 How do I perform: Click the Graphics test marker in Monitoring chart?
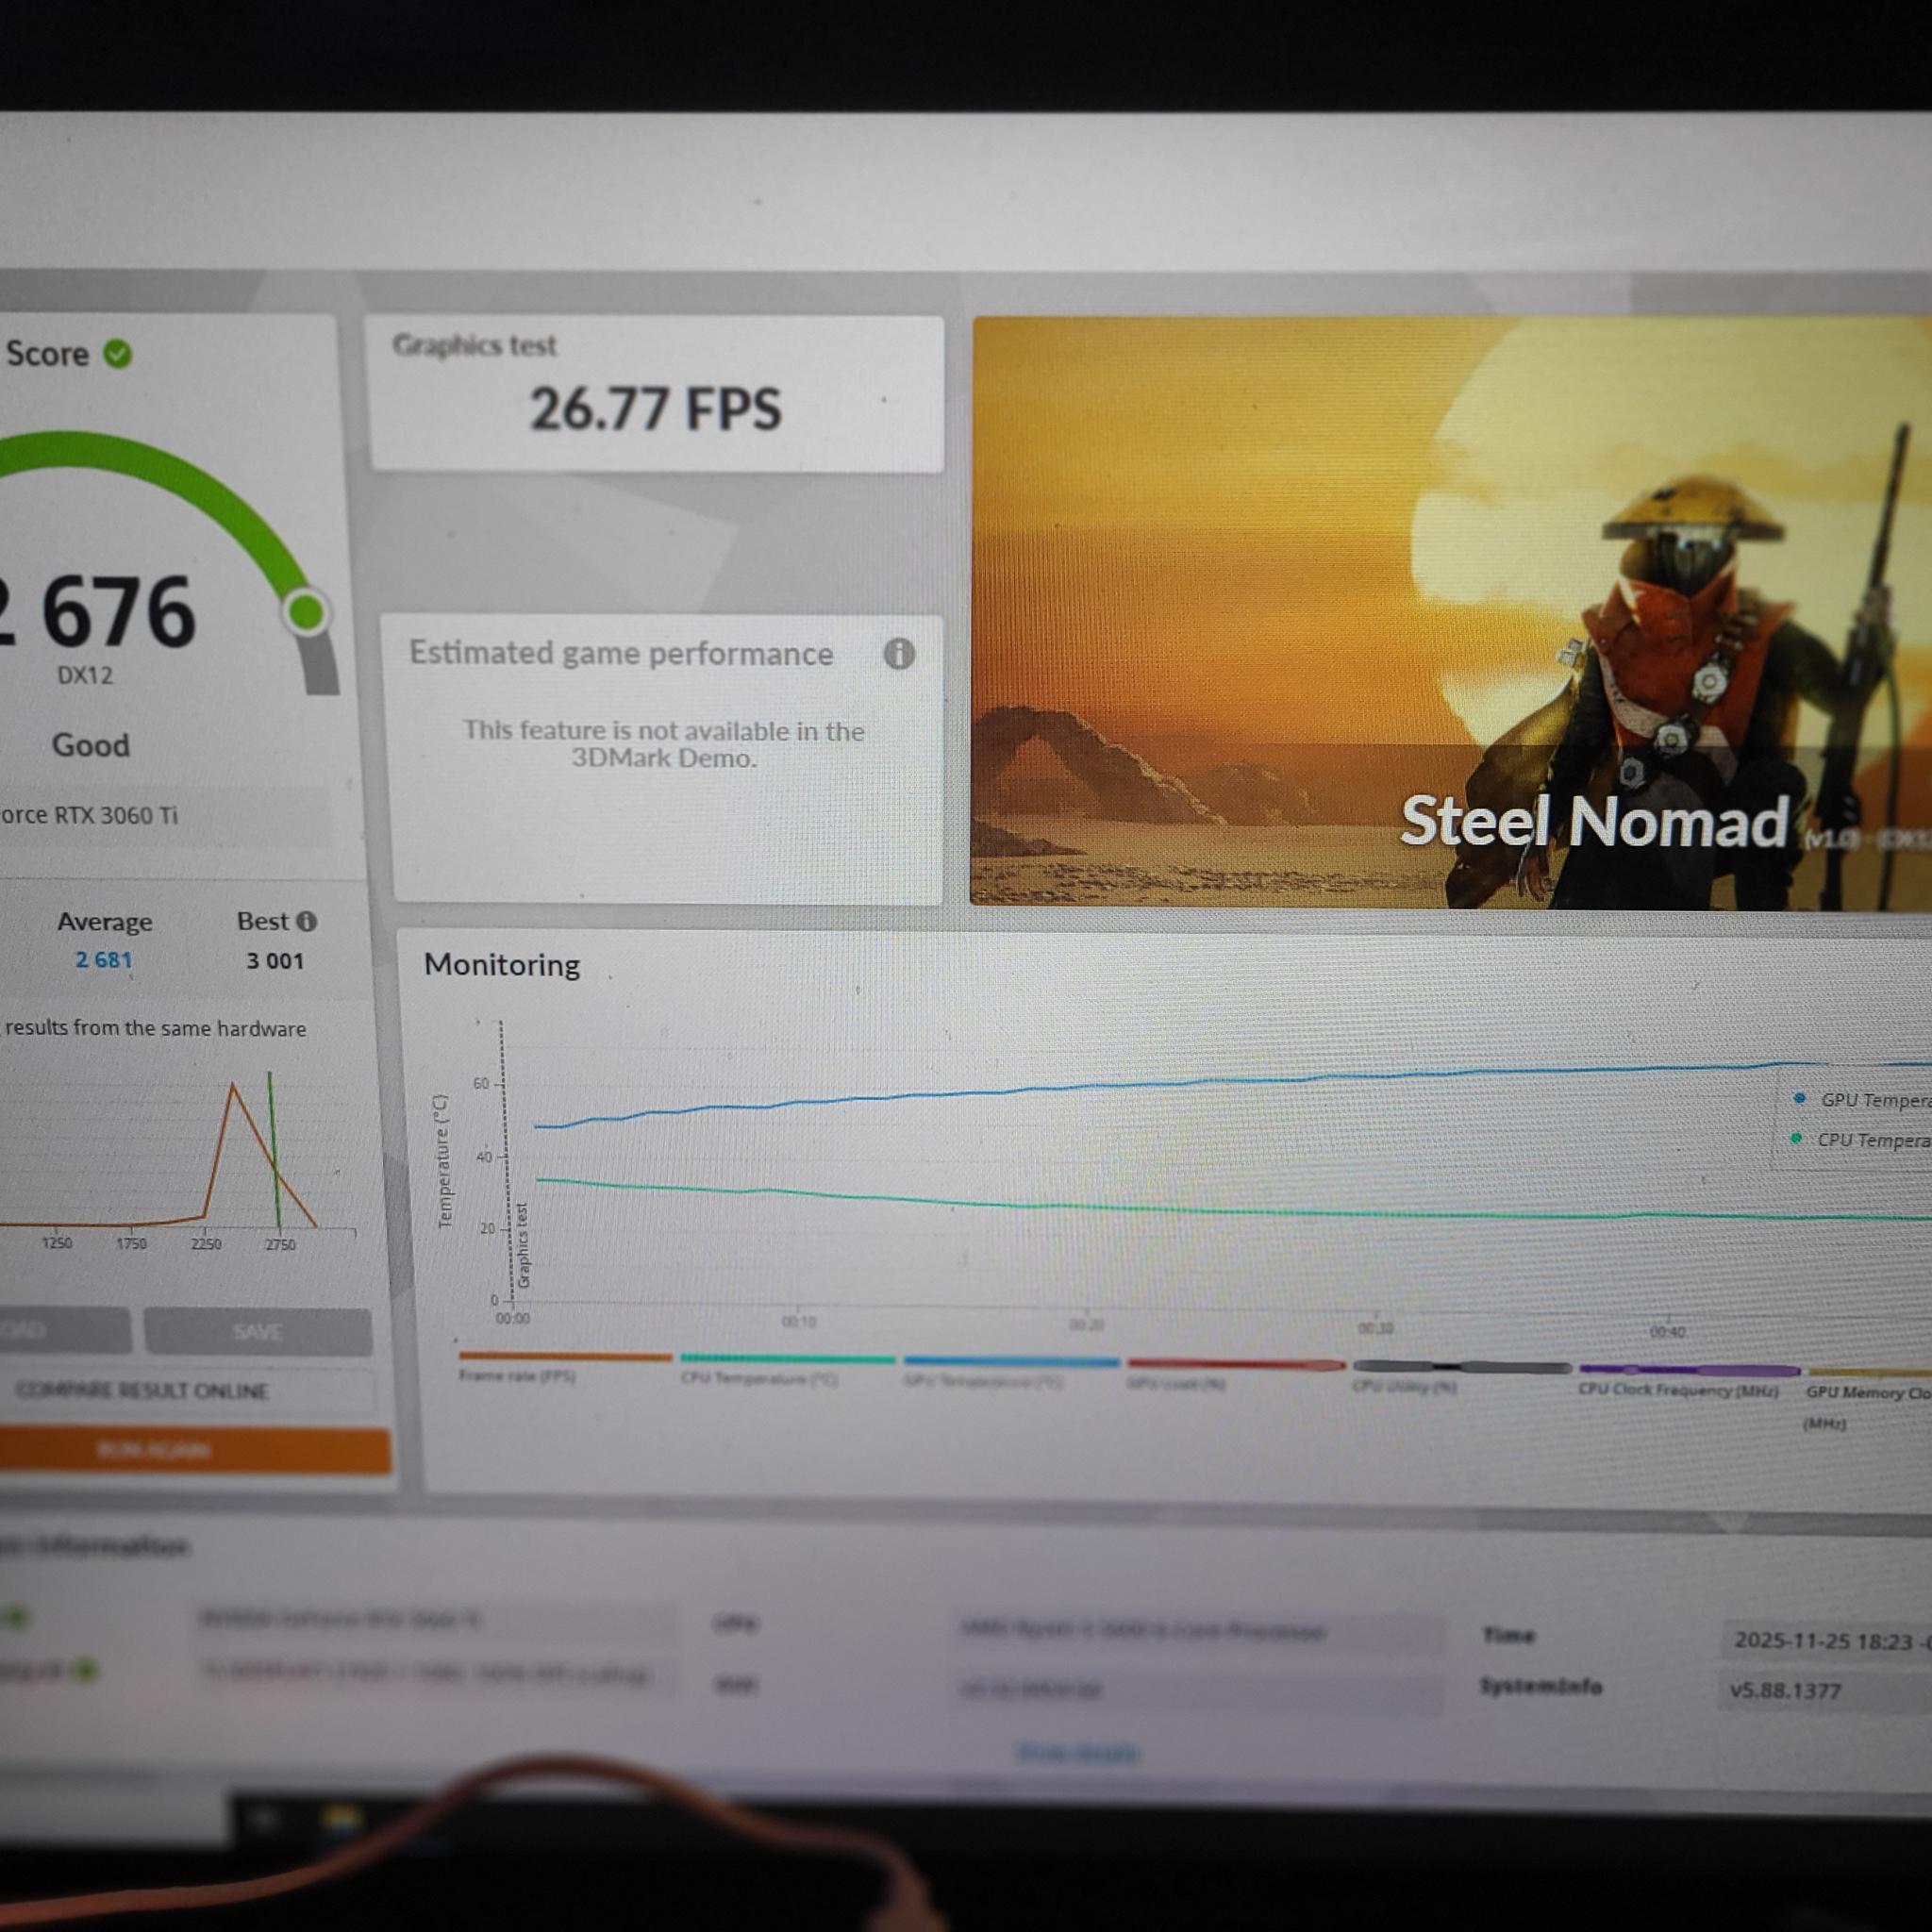(523, 1246)
